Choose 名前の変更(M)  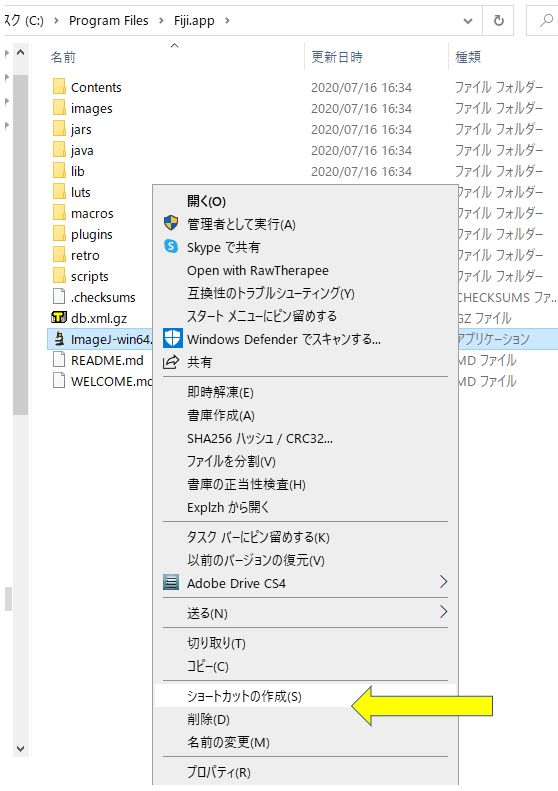click(229, 742)
